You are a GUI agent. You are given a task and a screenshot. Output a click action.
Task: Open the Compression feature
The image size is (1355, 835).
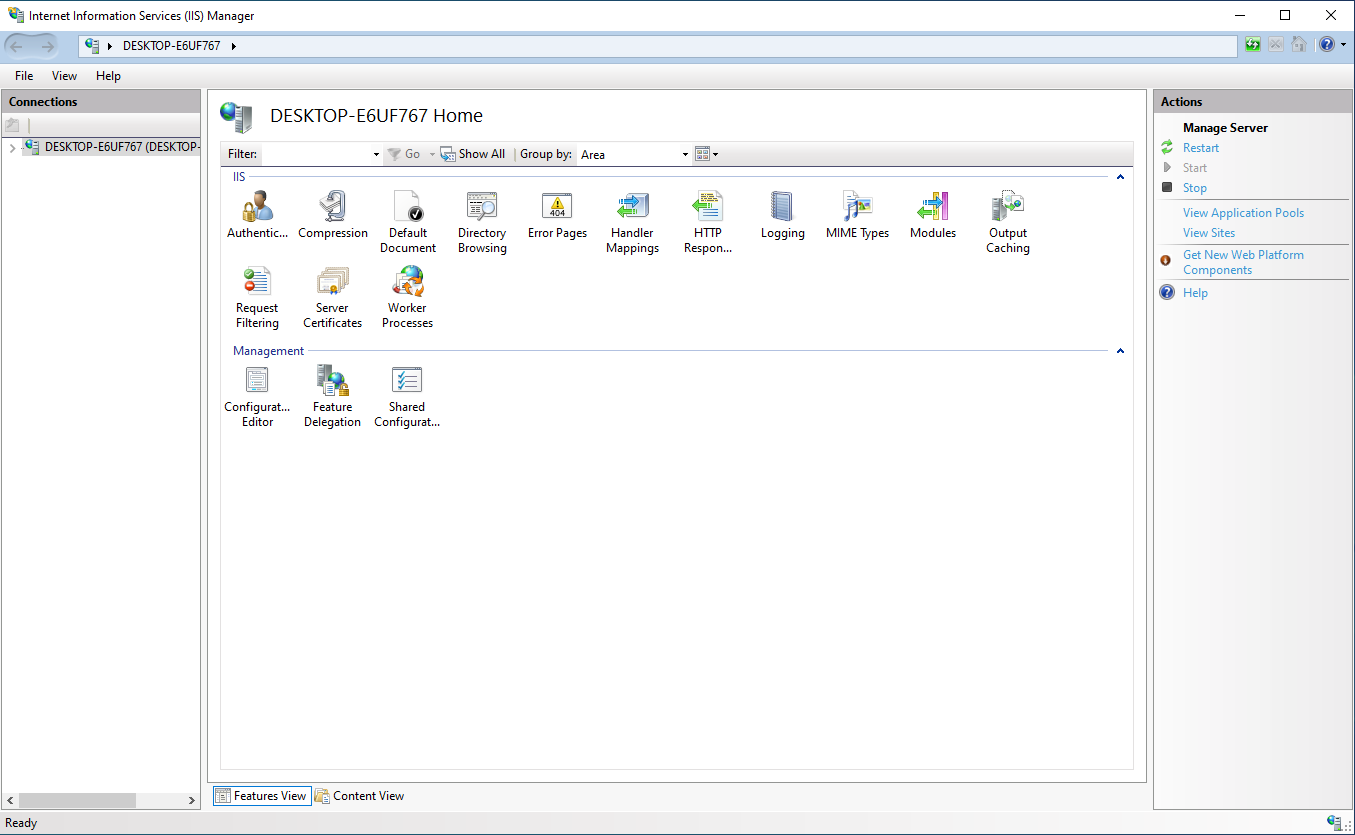(x=332, y=207)
